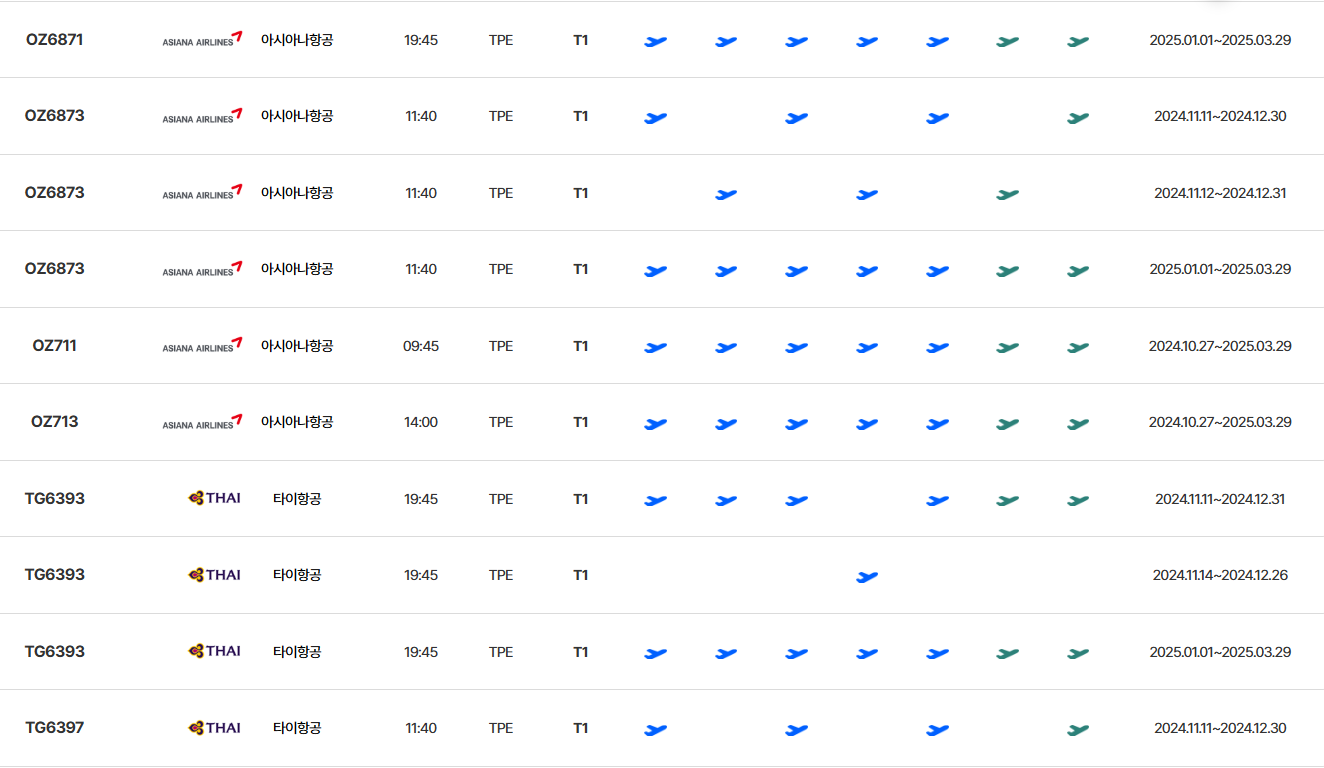
Task: Click date range 2024.11.12~2024.12.31
Action: pyautogui.click(x=1220, y=193)
